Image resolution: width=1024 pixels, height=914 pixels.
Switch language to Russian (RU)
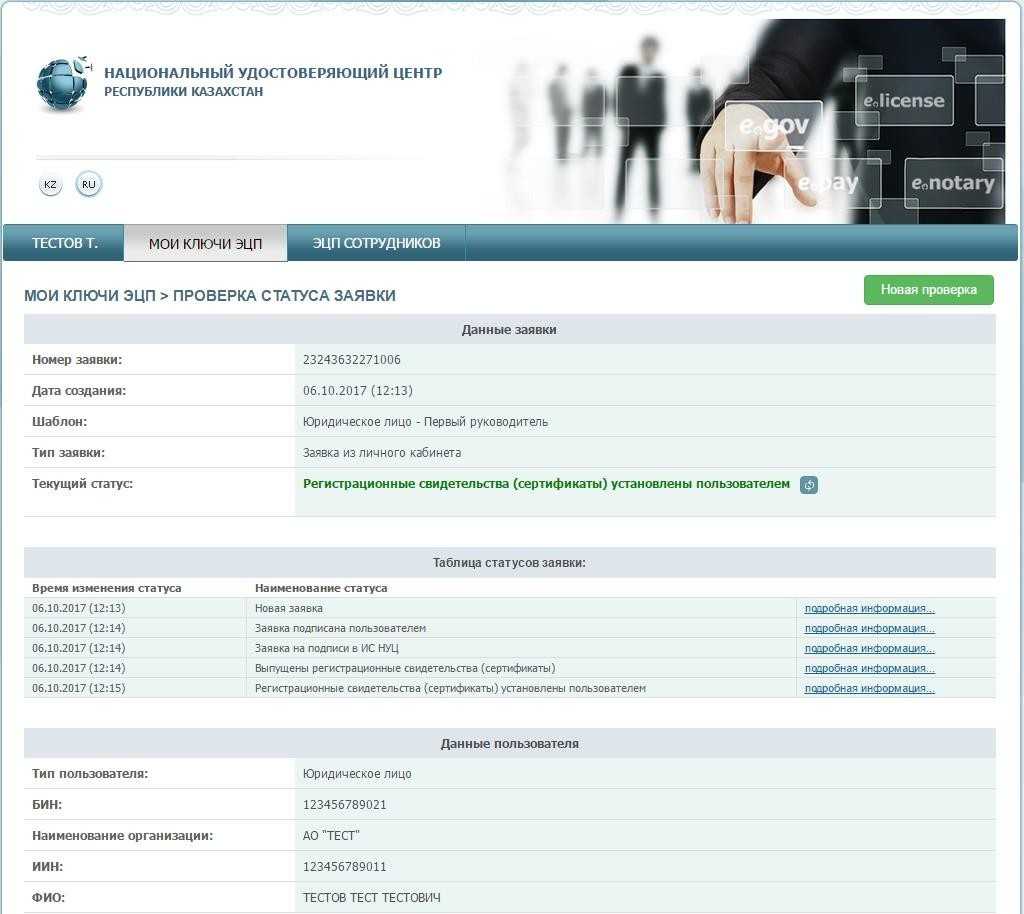point(89,184)
